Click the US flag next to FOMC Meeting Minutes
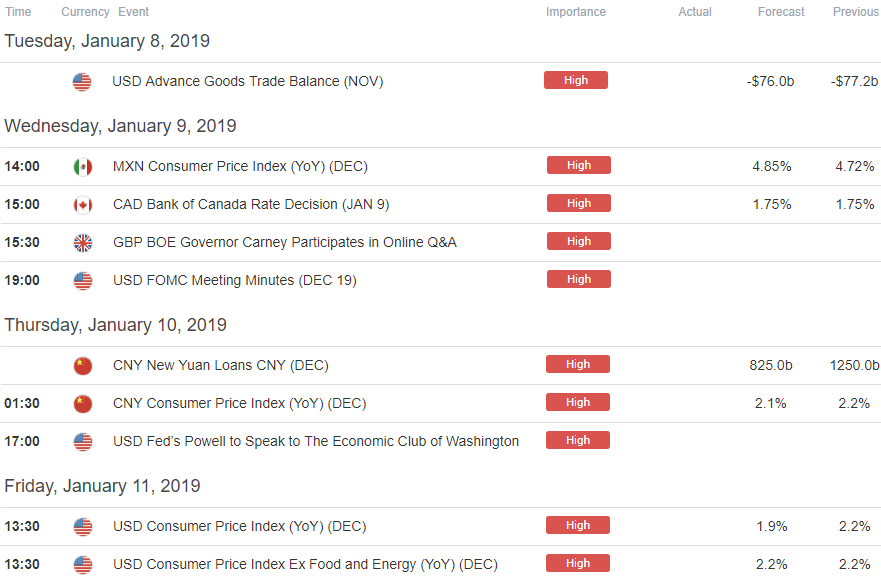Viewport: 881px width, 581px height. click(83, 281)
